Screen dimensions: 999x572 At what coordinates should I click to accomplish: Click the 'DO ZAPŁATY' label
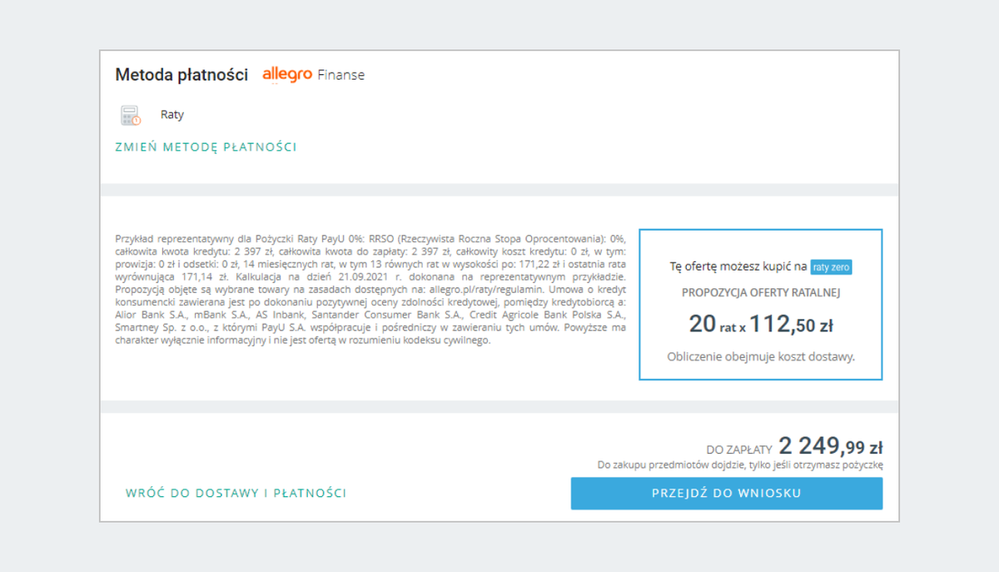[739, 450]
